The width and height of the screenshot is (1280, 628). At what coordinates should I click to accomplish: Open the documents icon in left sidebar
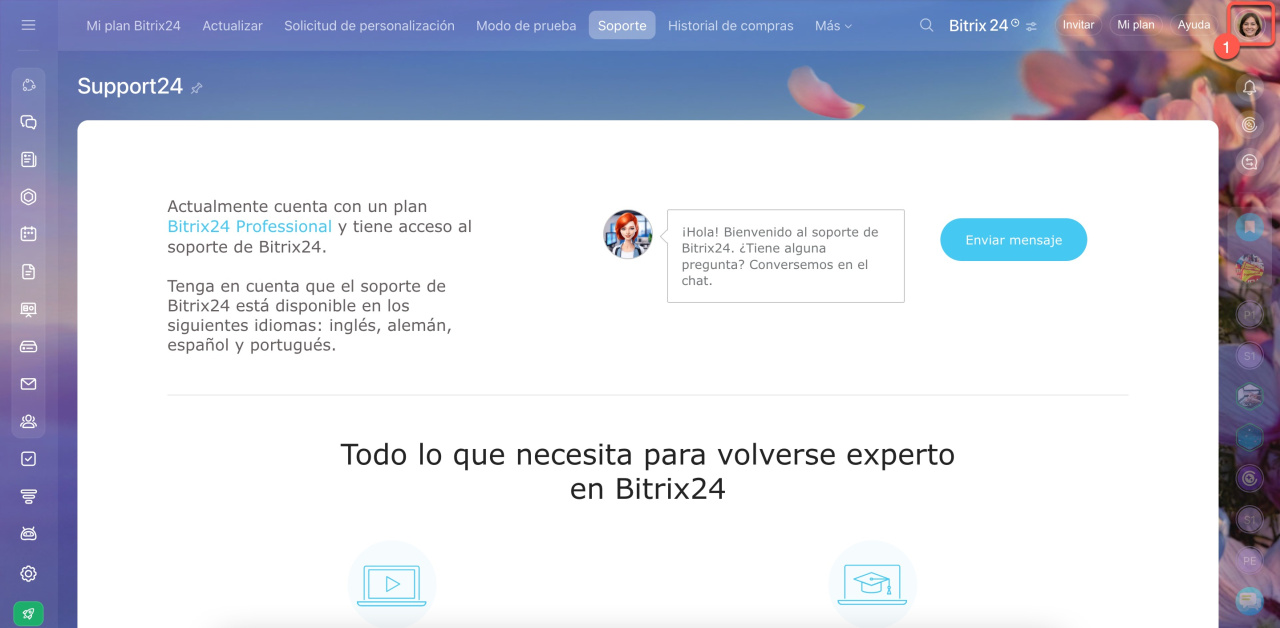(x=28, y=271)
